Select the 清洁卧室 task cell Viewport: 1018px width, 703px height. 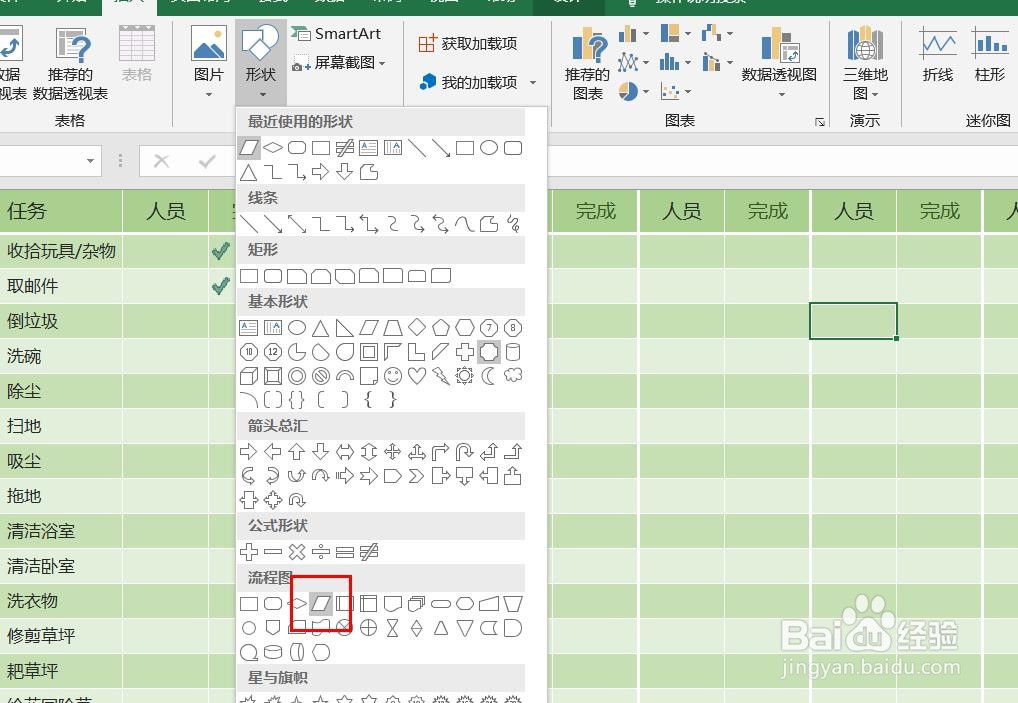tap(61, 566)
